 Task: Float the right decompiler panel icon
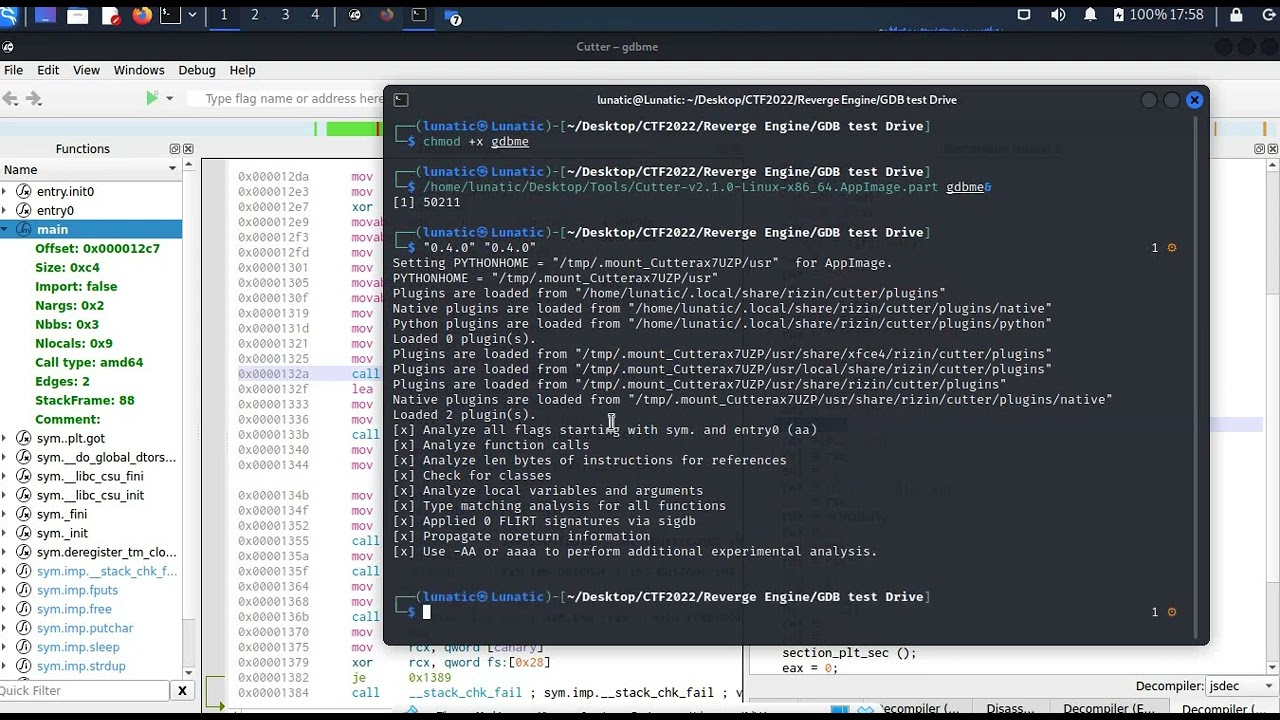tap(1260, 149)
